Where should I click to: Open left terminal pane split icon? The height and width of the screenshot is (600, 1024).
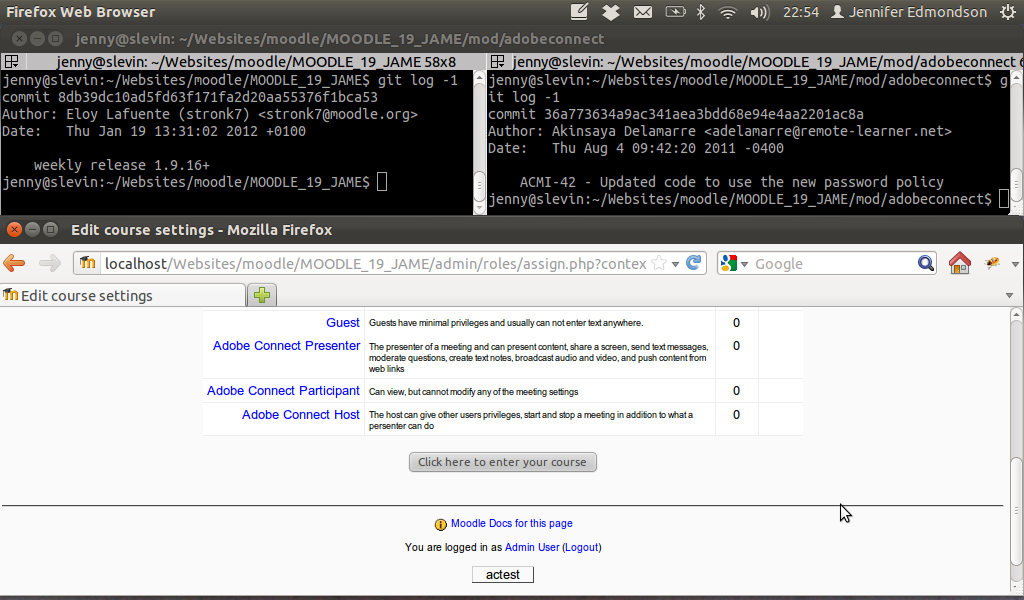[11, 61]
